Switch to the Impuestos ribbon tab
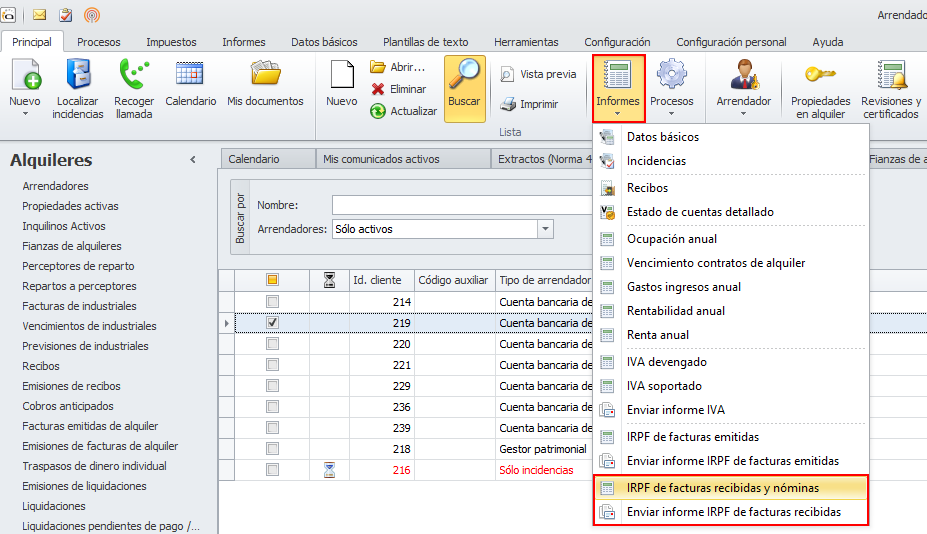The width and height of the screenshot is (927, 534). pos(171,42)
